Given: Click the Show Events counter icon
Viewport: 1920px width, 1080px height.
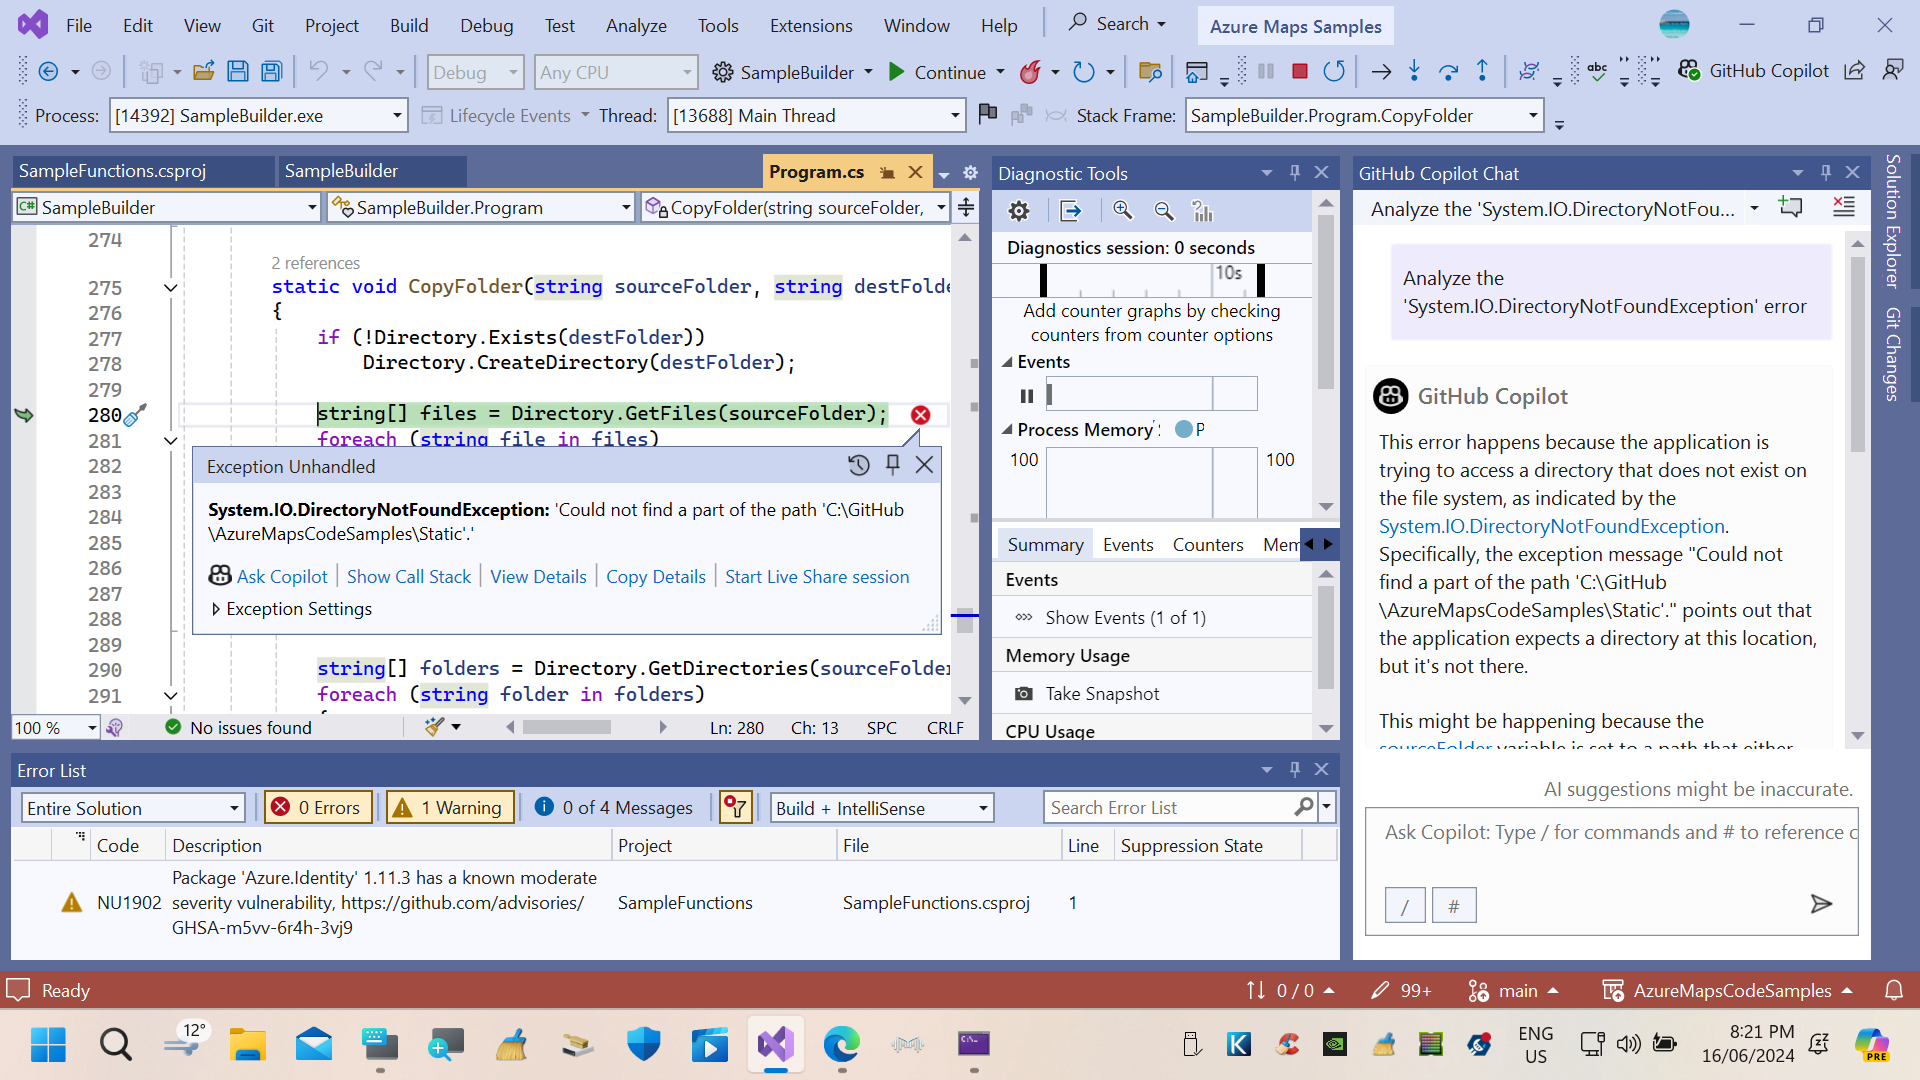Looking at the screenshot, I should 1023,616.
